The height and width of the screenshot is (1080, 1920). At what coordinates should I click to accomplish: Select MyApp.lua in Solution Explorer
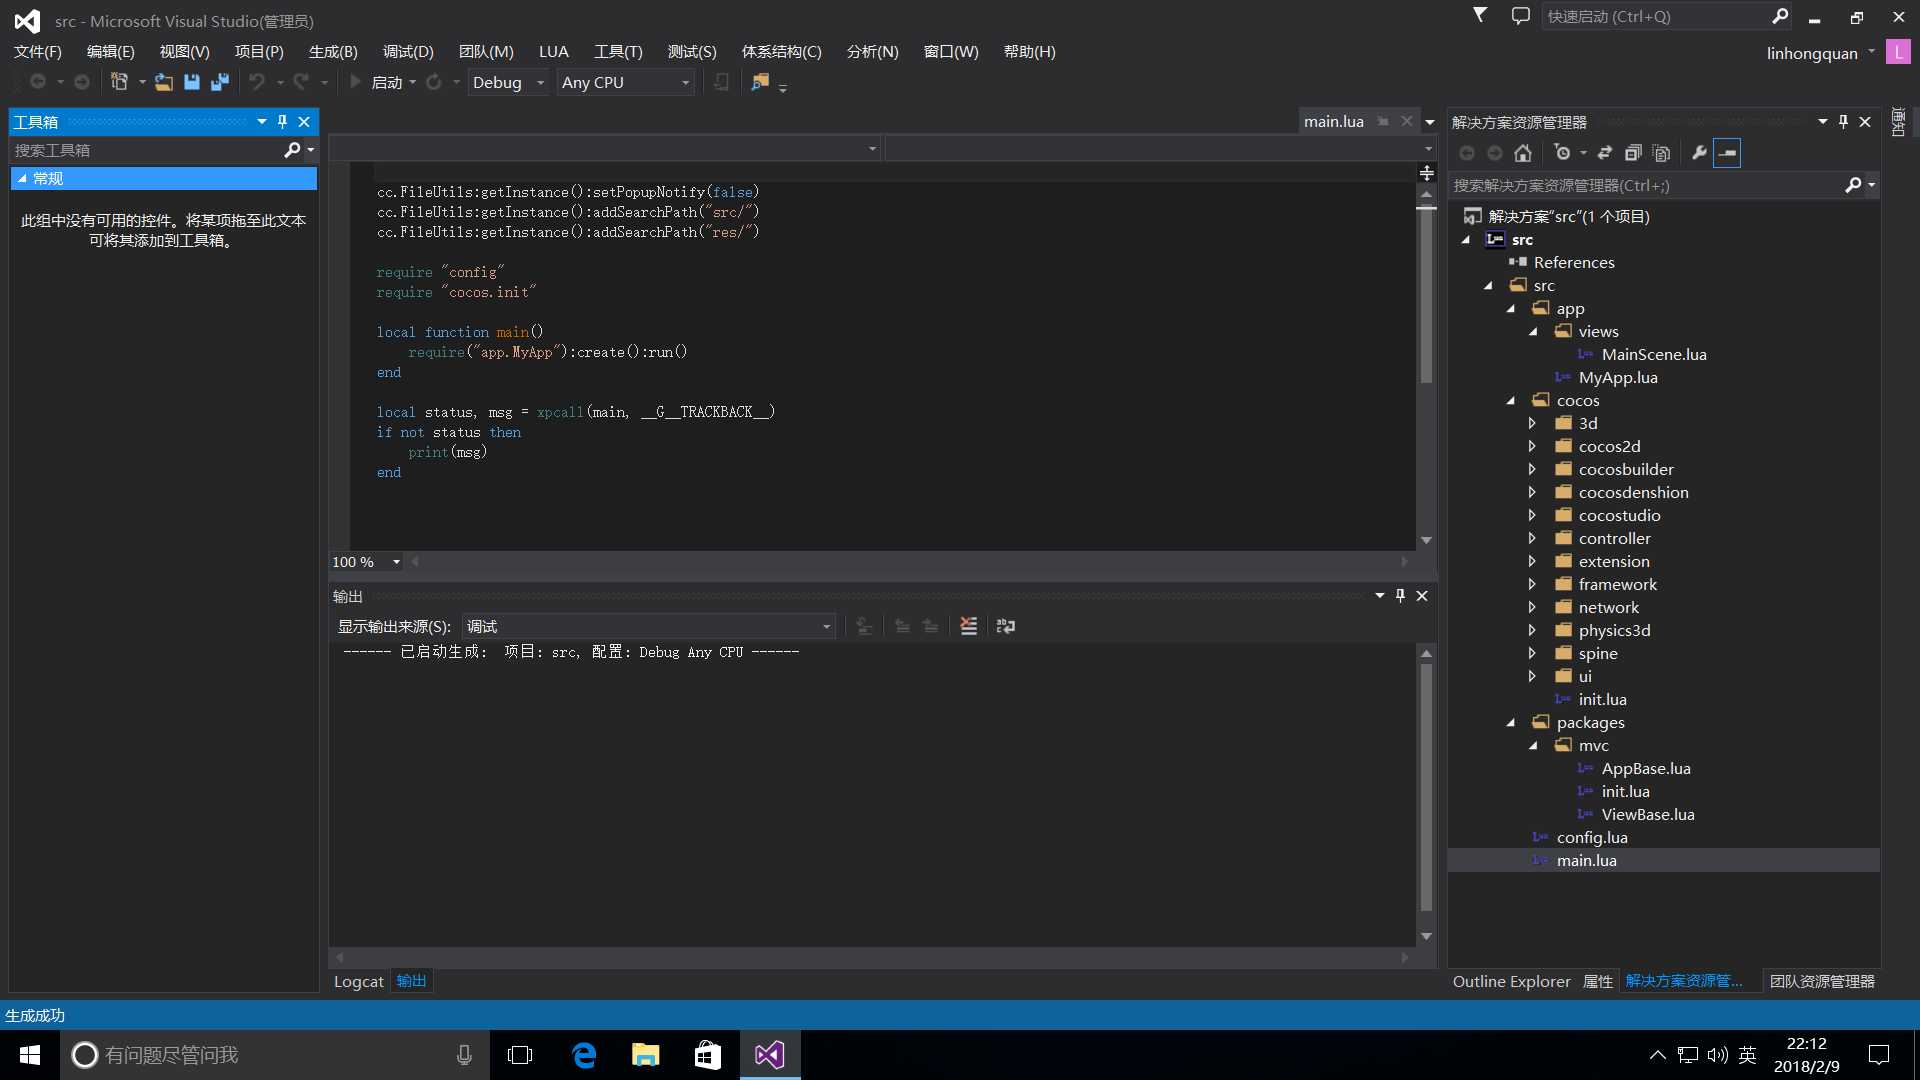click(1617, 377)
